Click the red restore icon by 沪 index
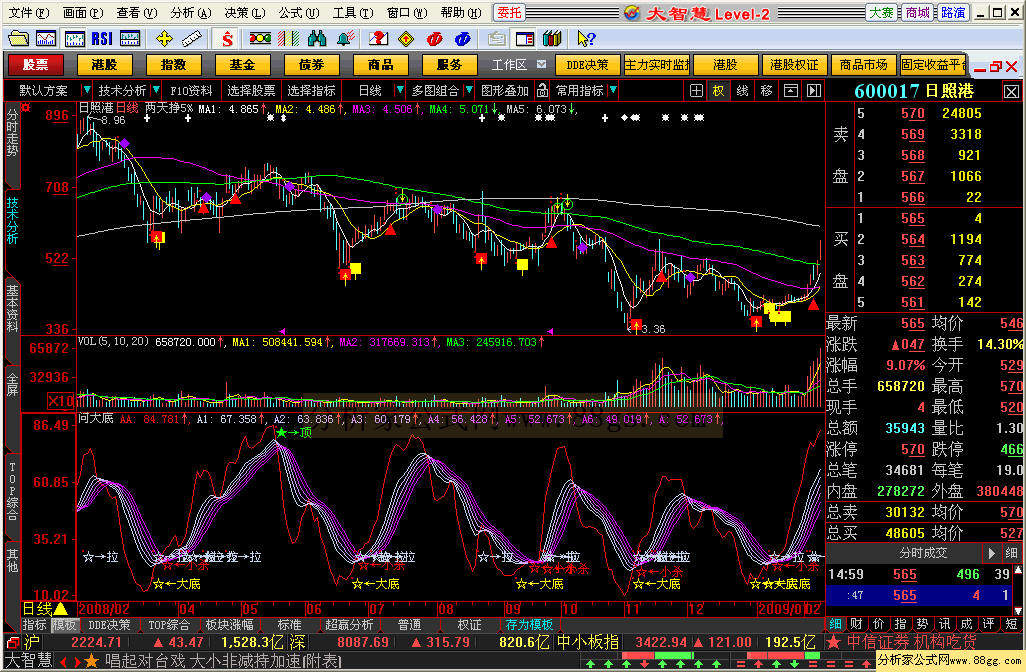This screenshot has width=1026, height=672. click(x=12, y=643)
